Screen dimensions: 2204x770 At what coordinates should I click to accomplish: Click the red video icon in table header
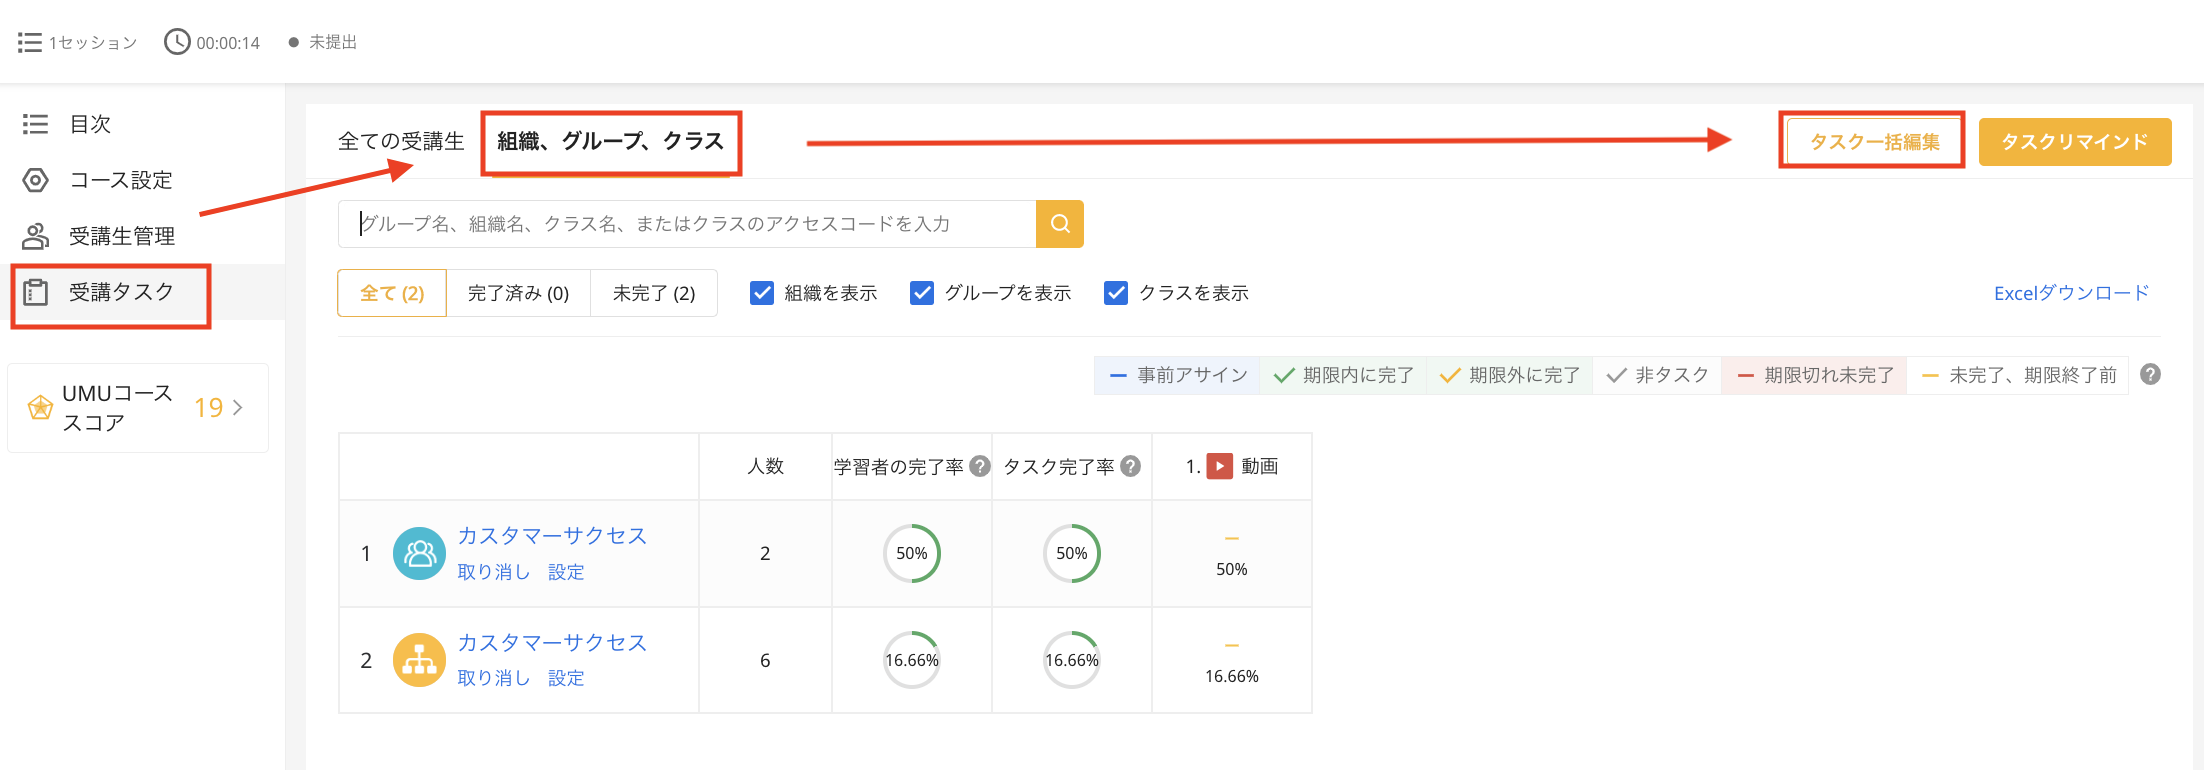1219,467
